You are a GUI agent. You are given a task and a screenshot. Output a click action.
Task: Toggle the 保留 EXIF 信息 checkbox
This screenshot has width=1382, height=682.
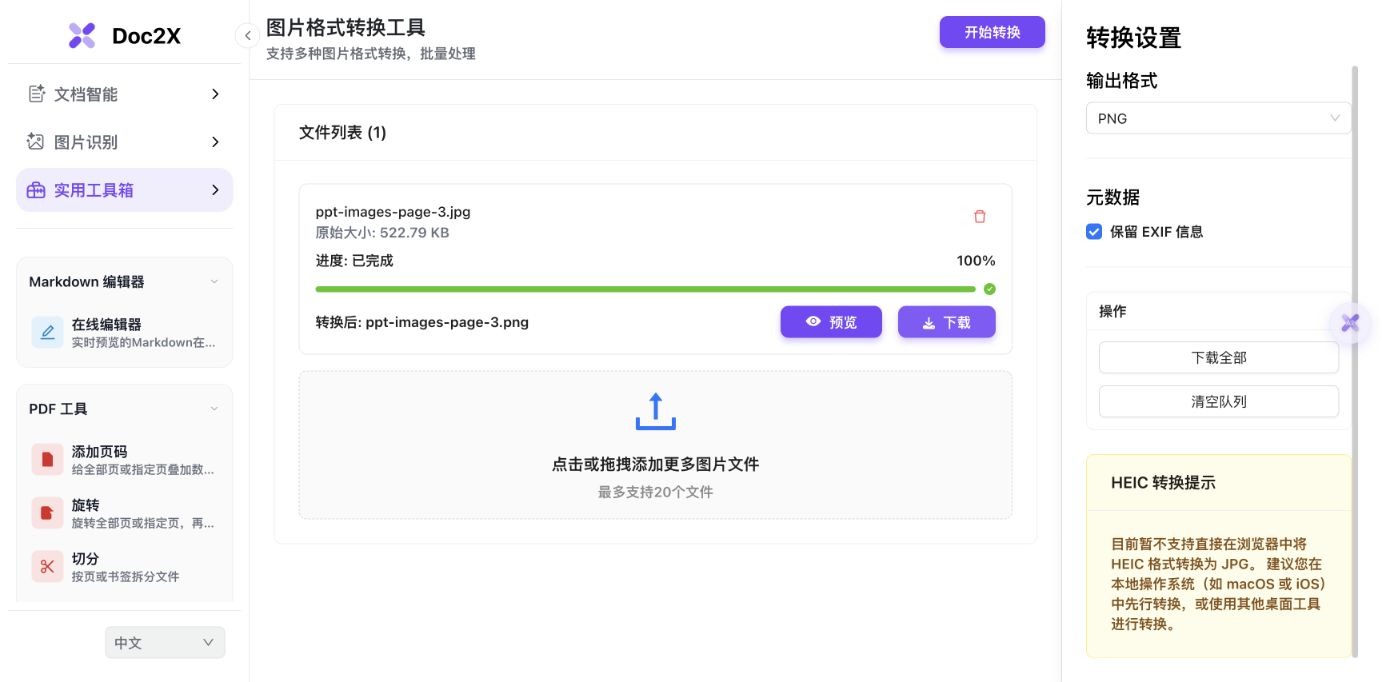click(1094, 231)
